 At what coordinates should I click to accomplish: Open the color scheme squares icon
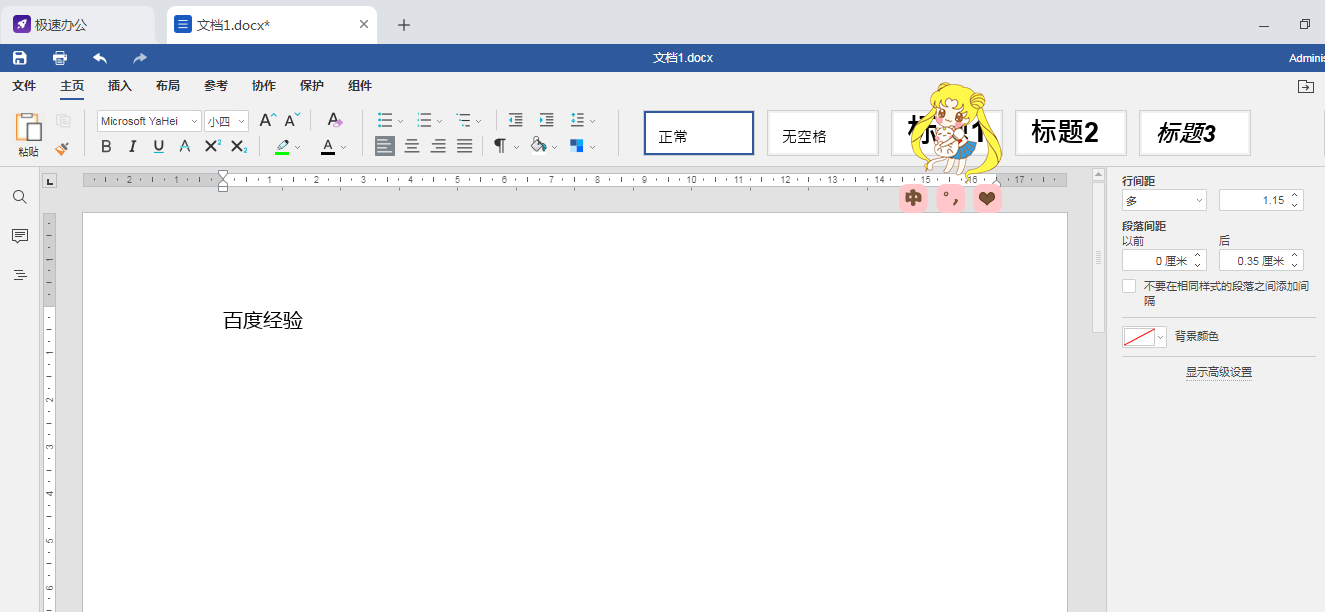(577, 147)
